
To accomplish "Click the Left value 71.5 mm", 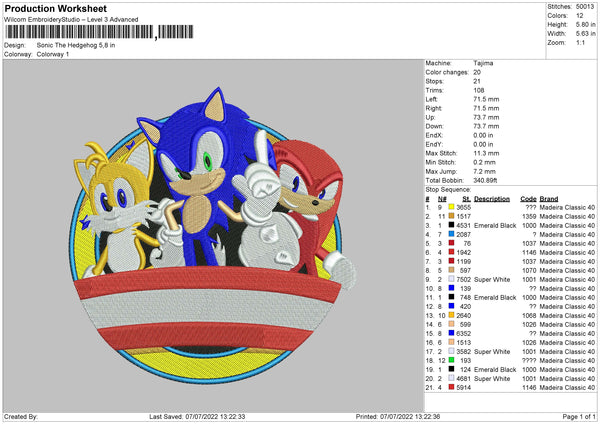I will (486, 99).
